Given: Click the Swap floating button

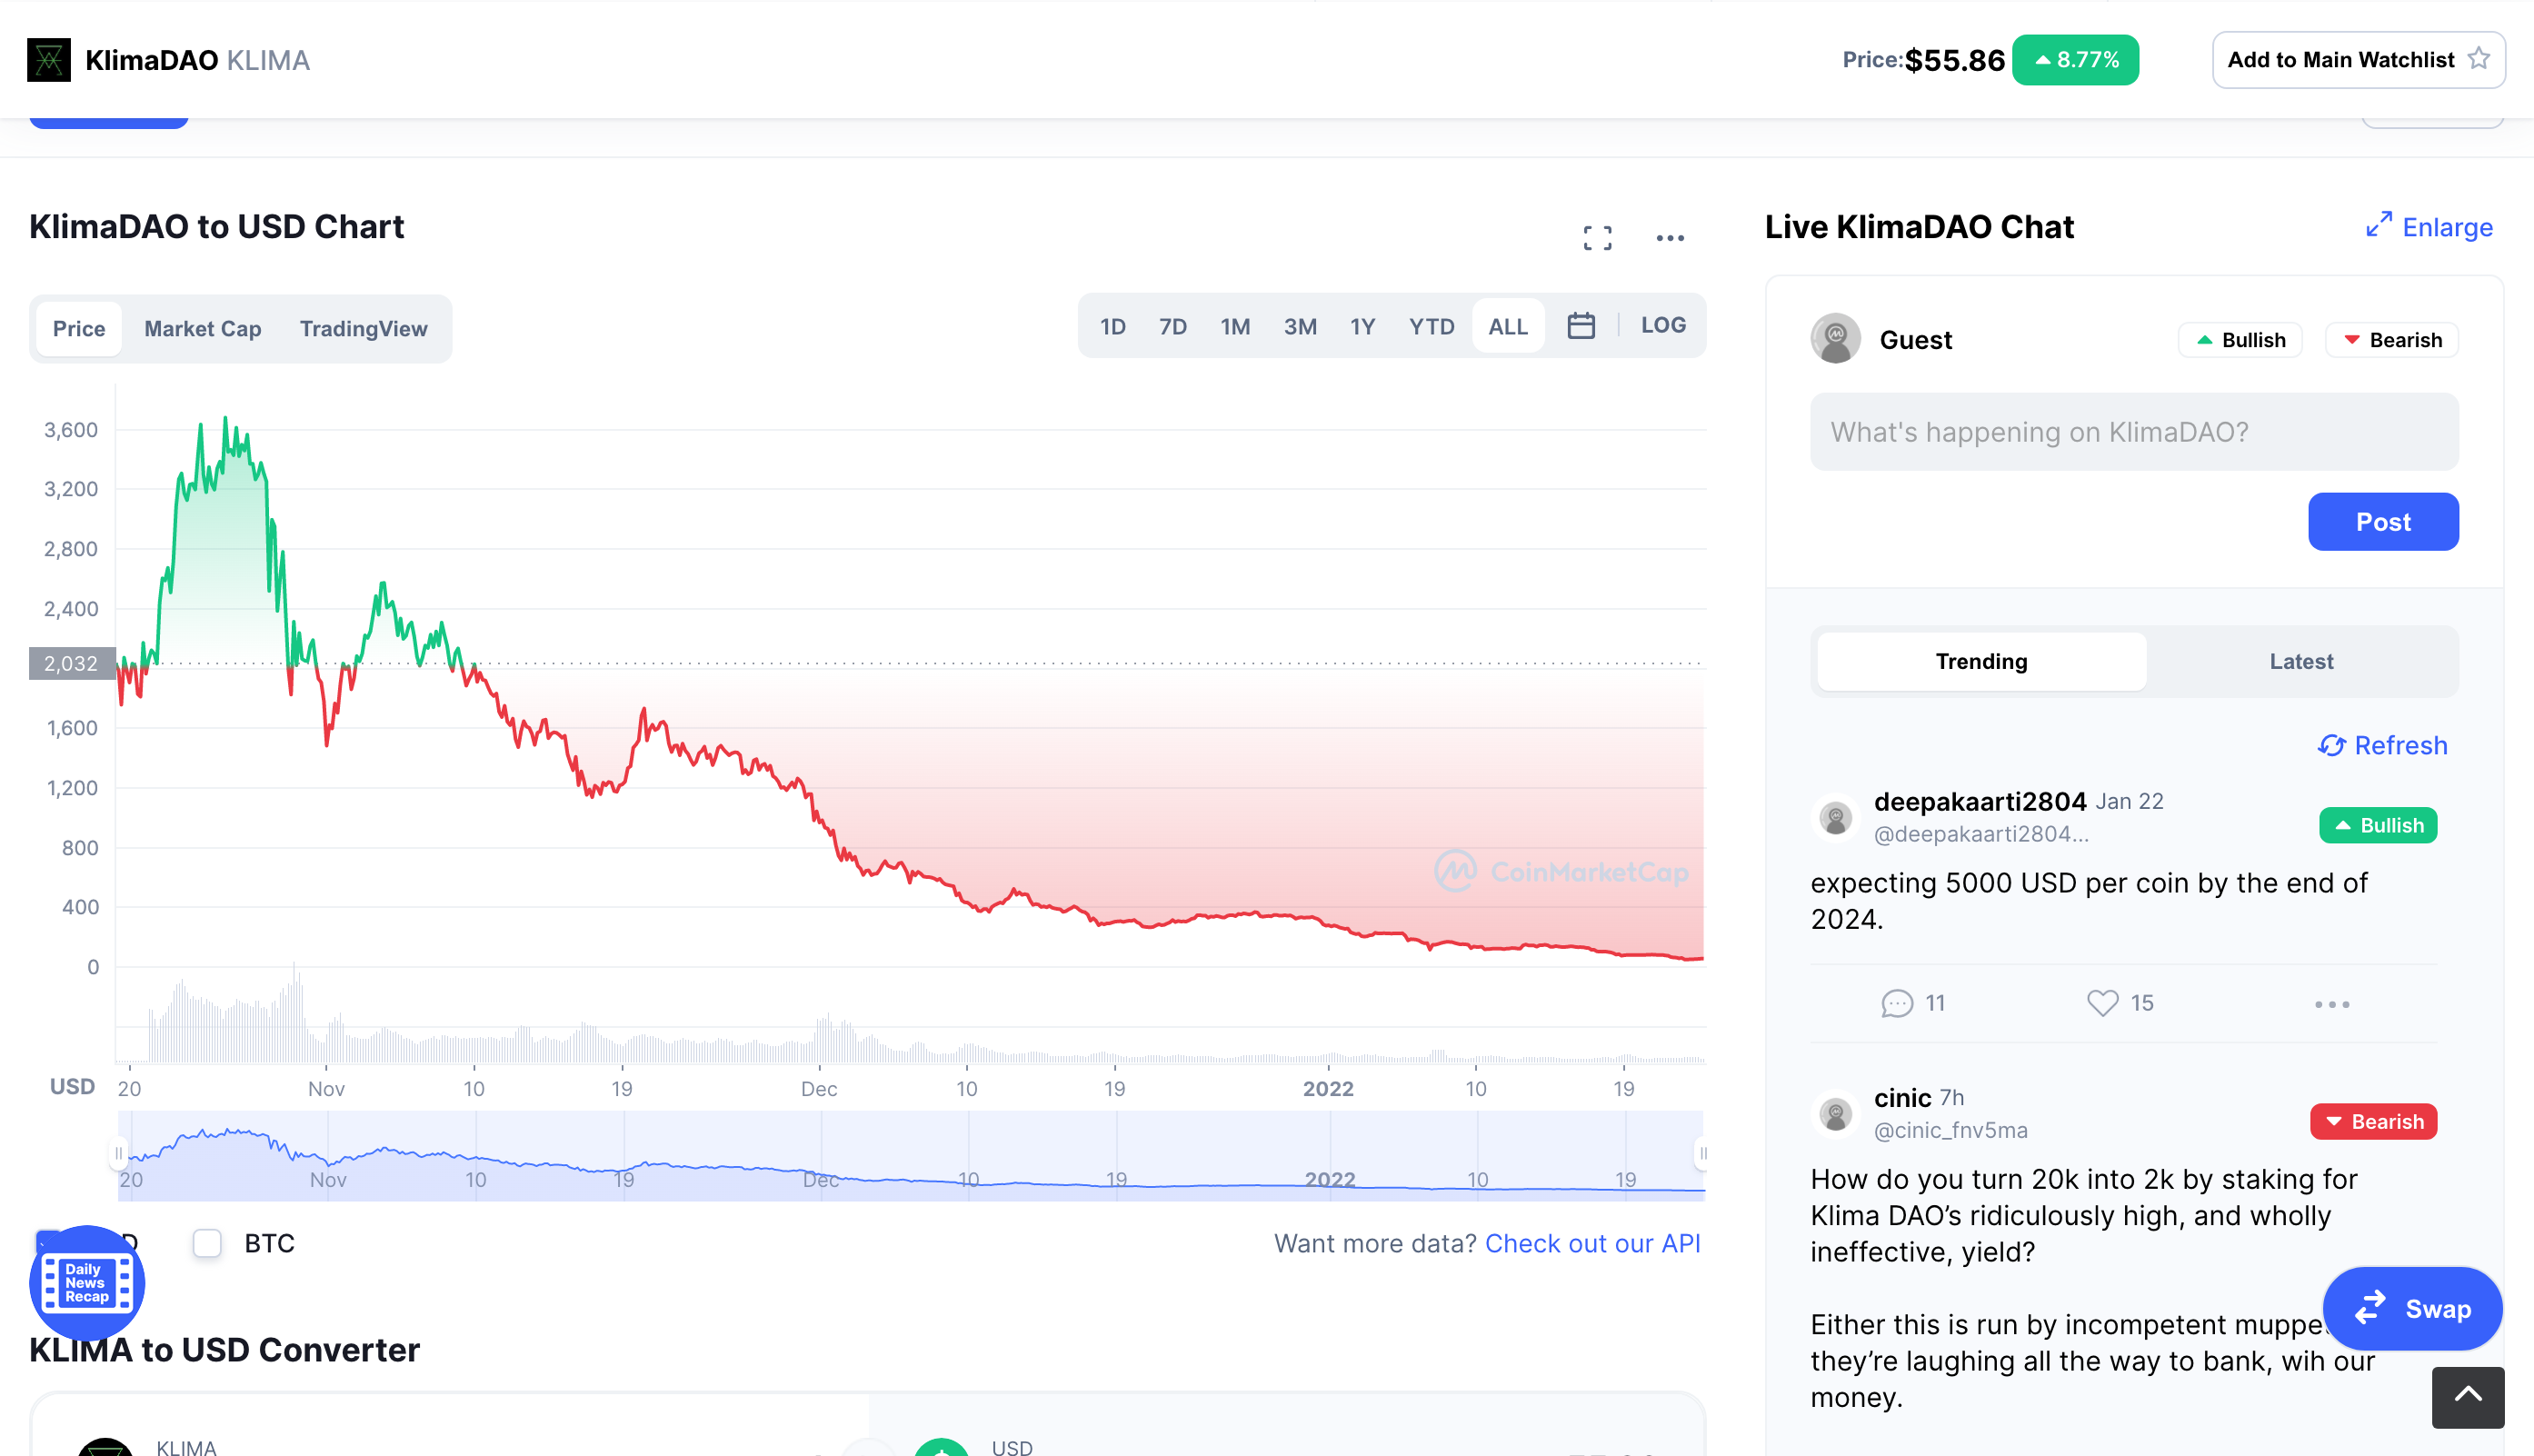Looking at the screenshot, I should point(2411,1308).
